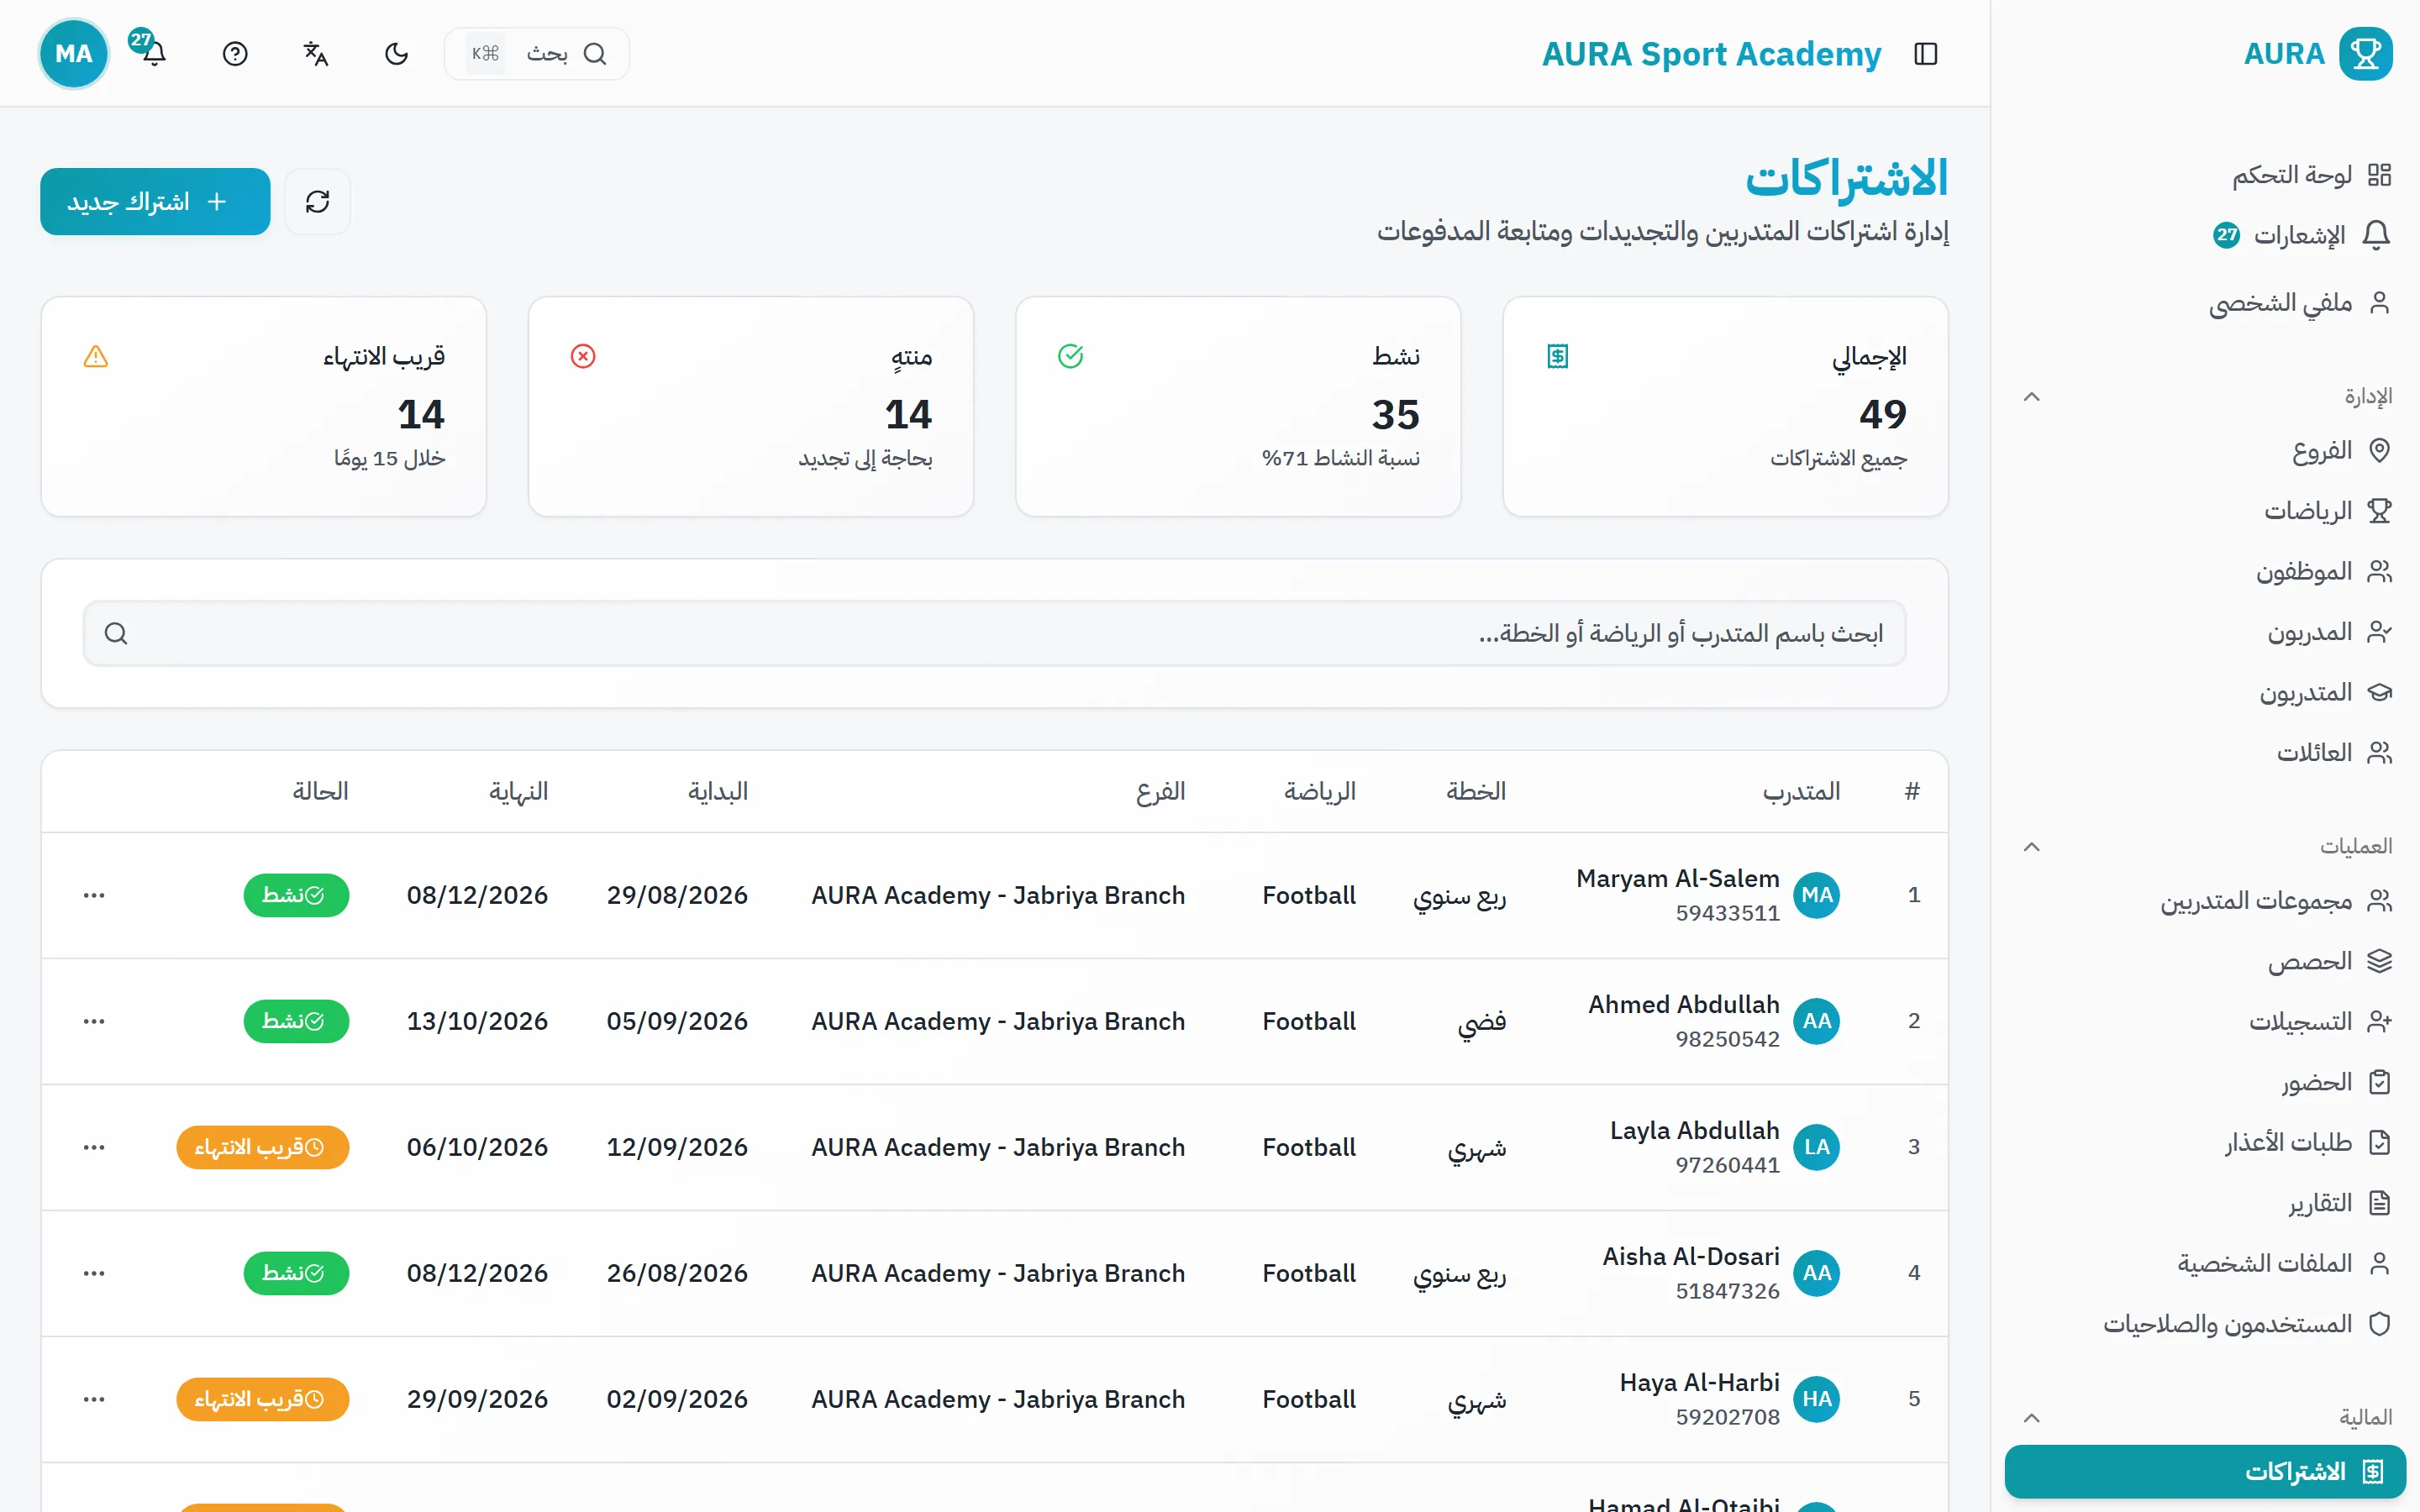The width and height of the screenshot is (2420, 1512).
Task: Open المتدربون trainees page
Action: pyautogui.click(x=2324, y=693)
